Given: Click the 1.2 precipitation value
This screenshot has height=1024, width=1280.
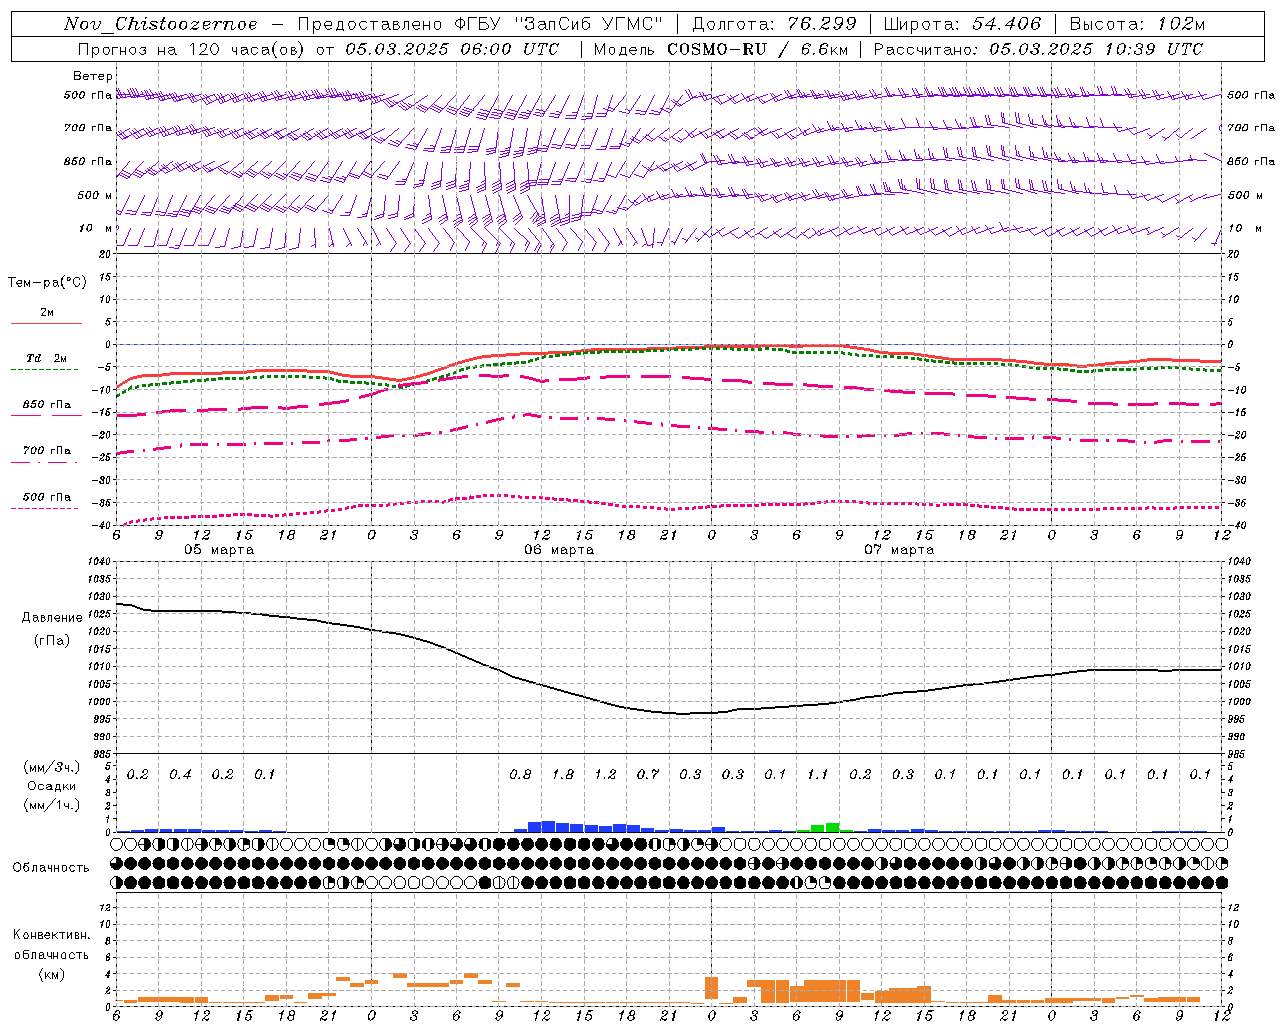Looking at the screenshot, I should (605, 774).
